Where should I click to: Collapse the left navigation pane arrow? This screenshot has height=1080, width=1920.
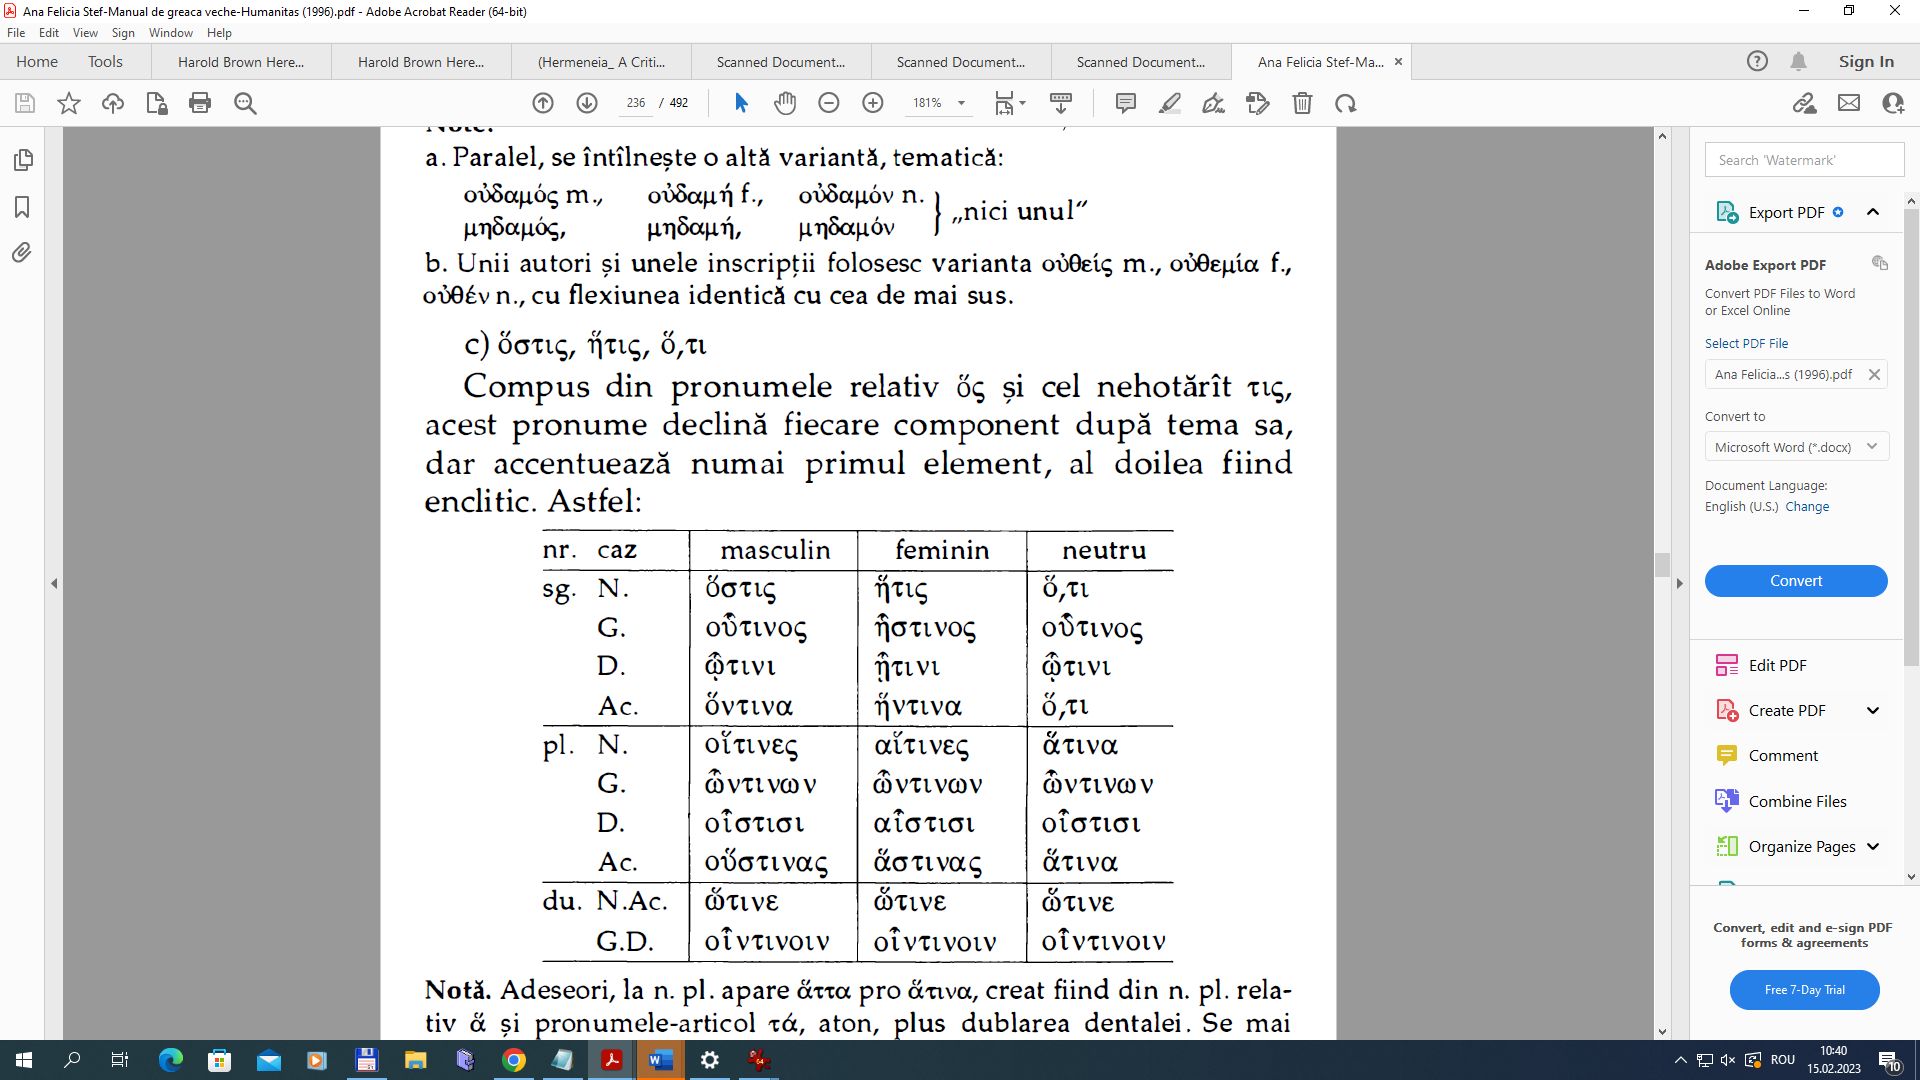click(x=54, y=583)
